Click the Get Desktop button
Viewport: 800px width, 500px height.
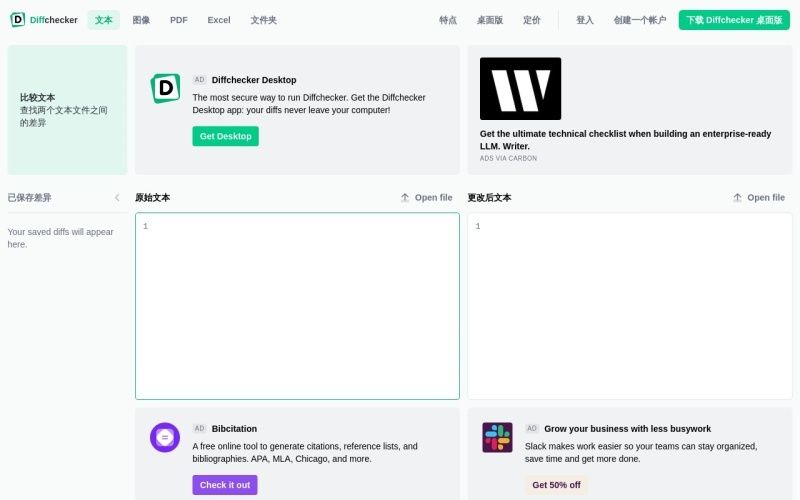coord(226,136)
